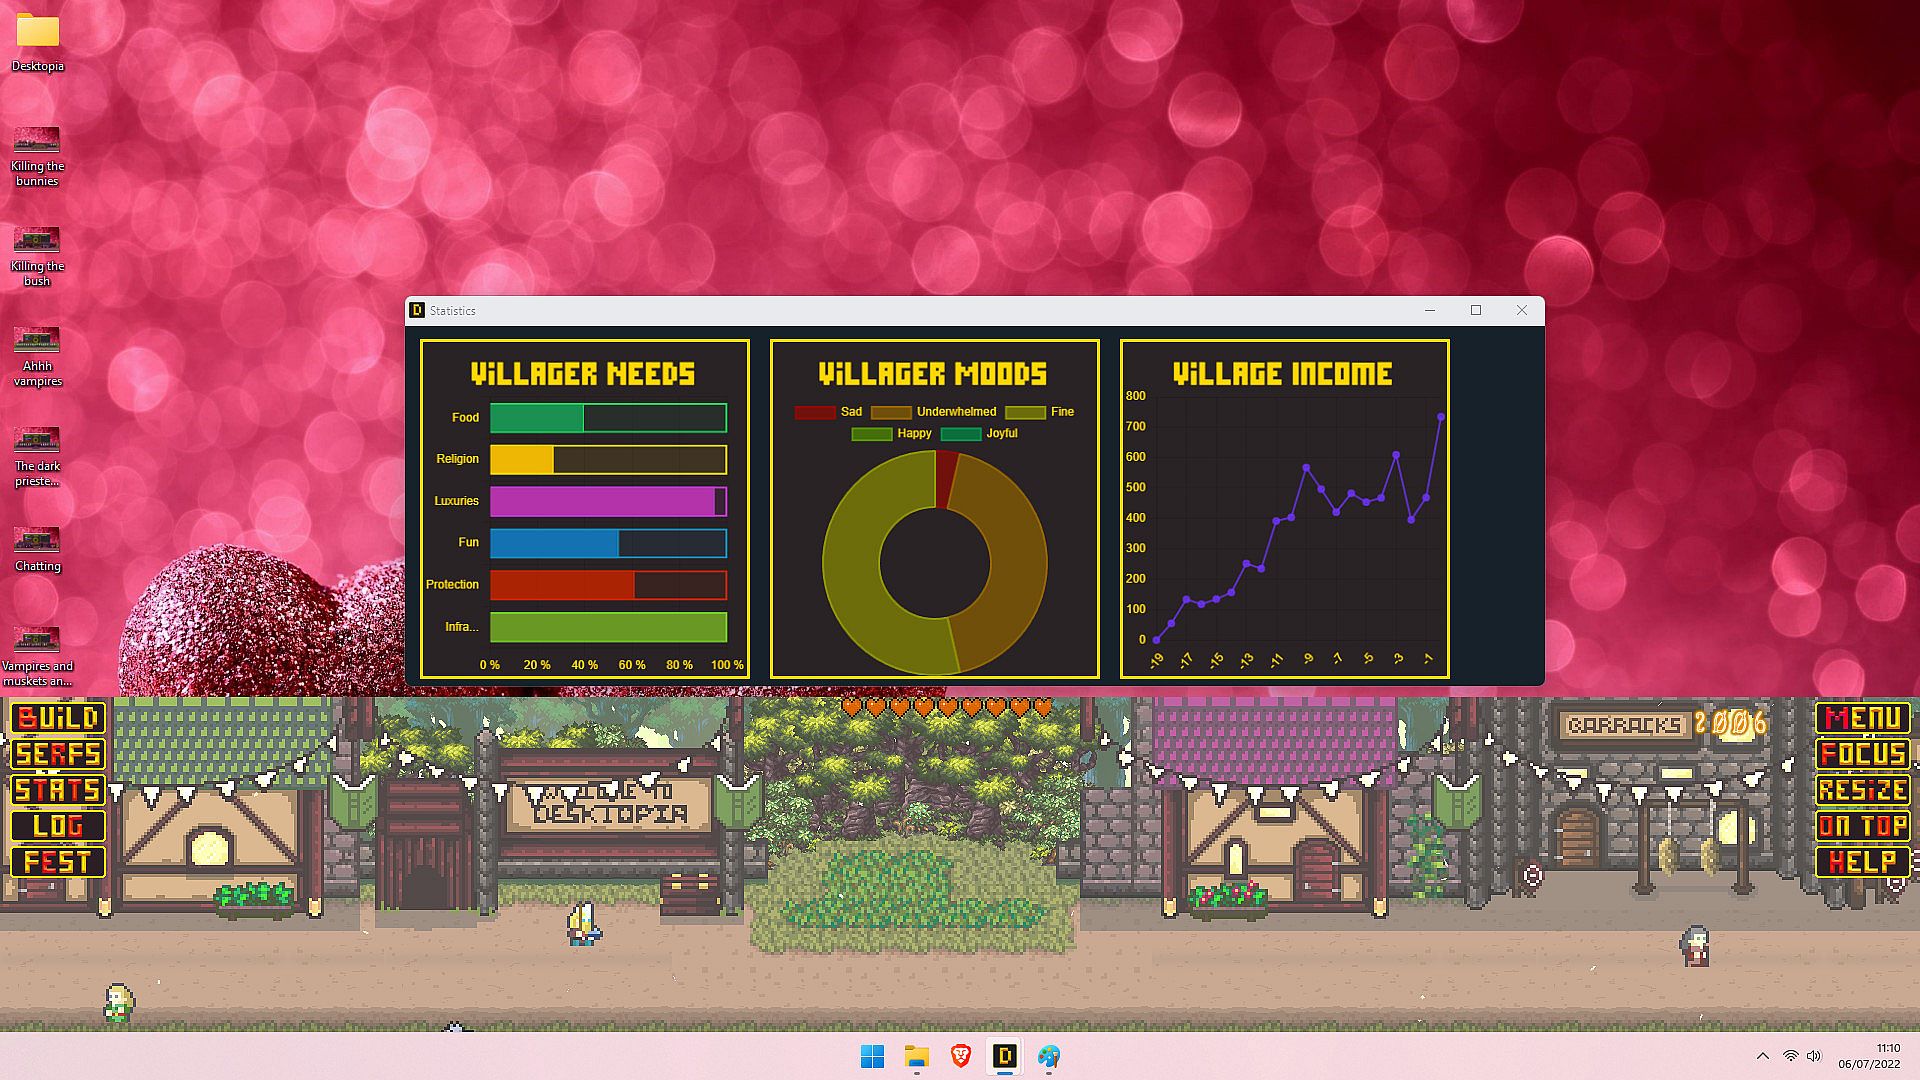The width and height of the screenshot is (1920, 1080).
Task: Click the last Village Income data point
Action: click(1441, 417)
